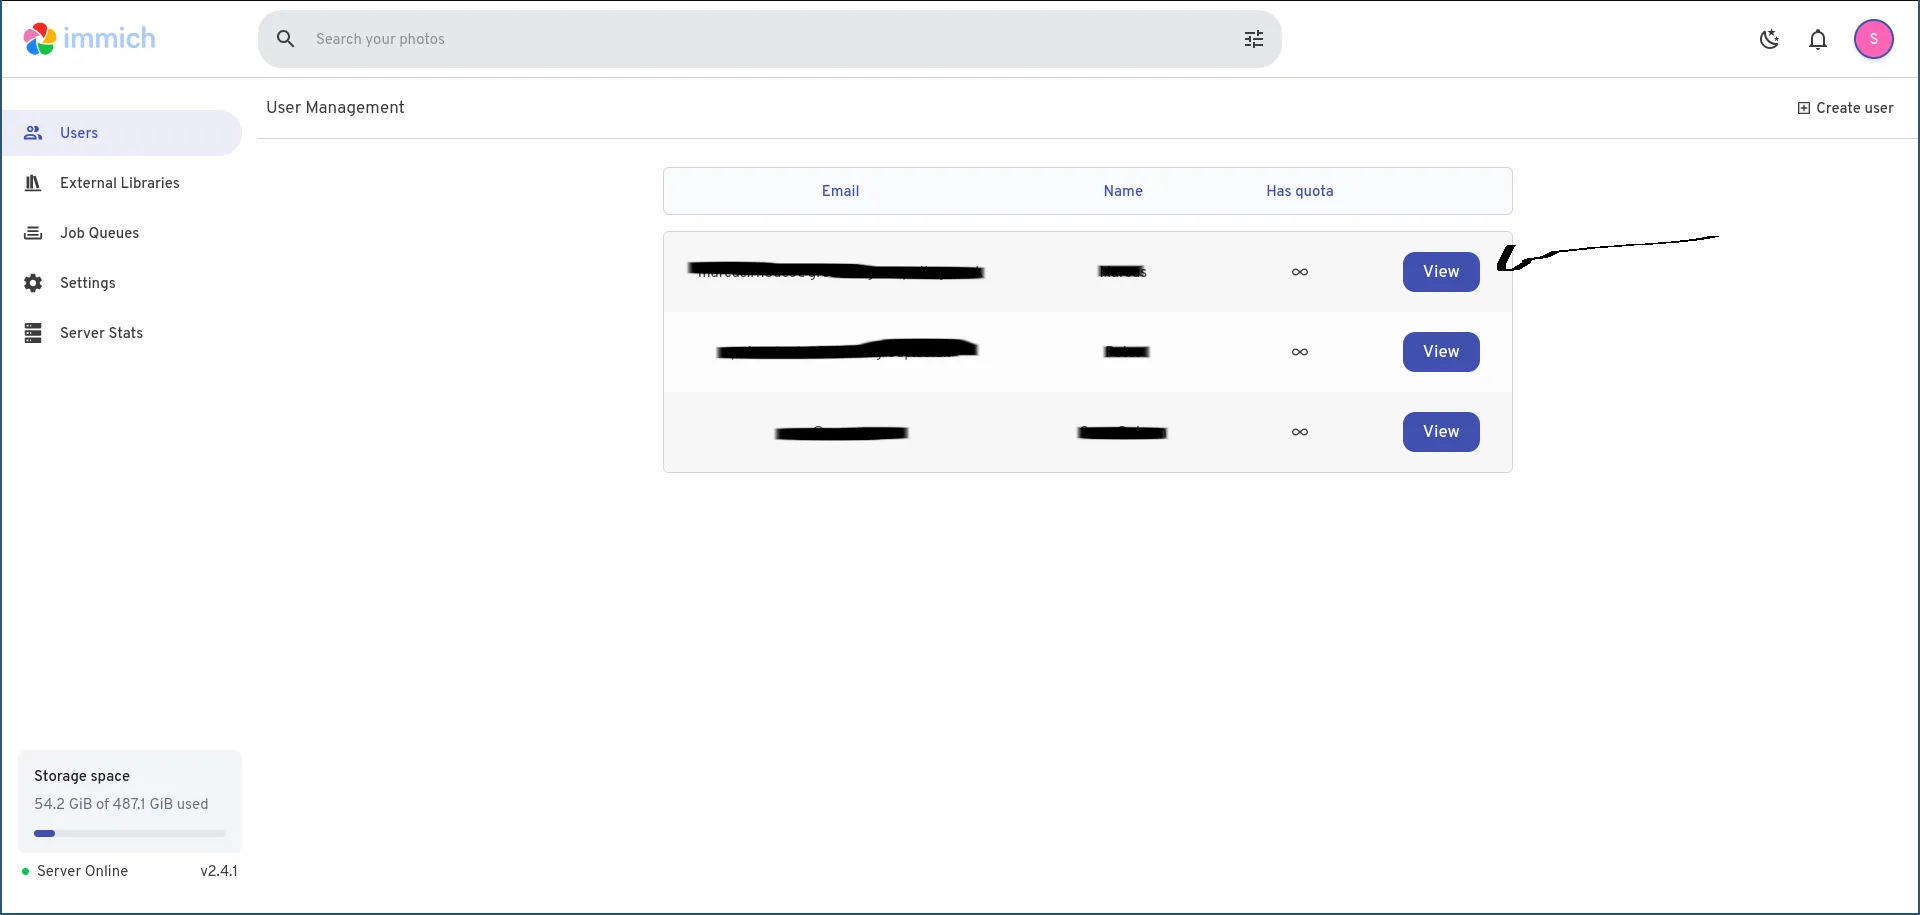Click the Create user button

[1845, 108]
